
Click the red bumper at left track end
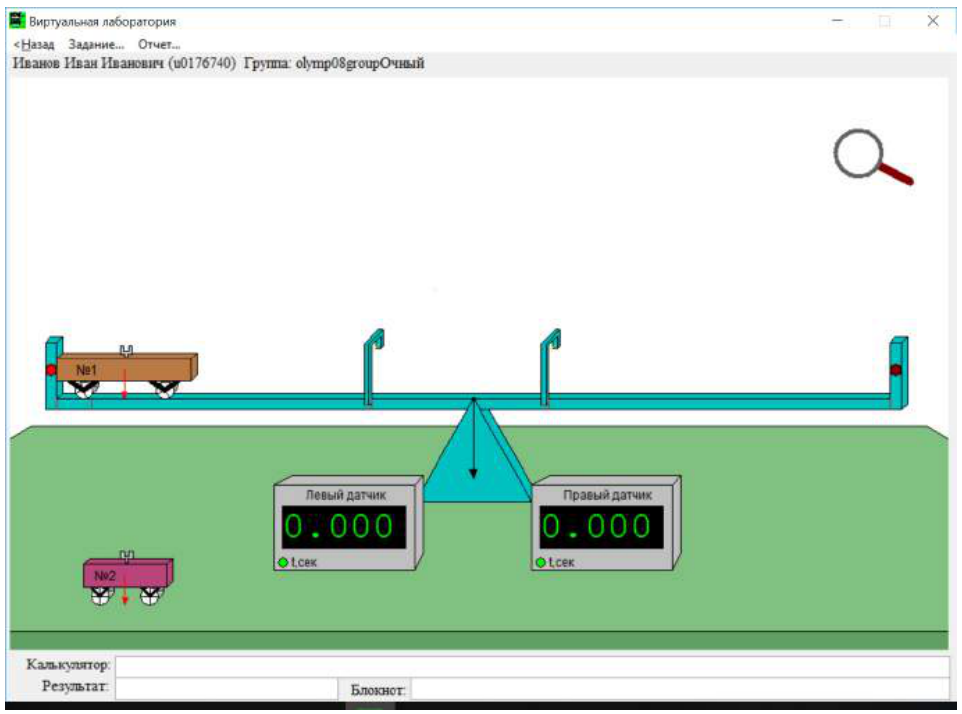coord(52,370)
